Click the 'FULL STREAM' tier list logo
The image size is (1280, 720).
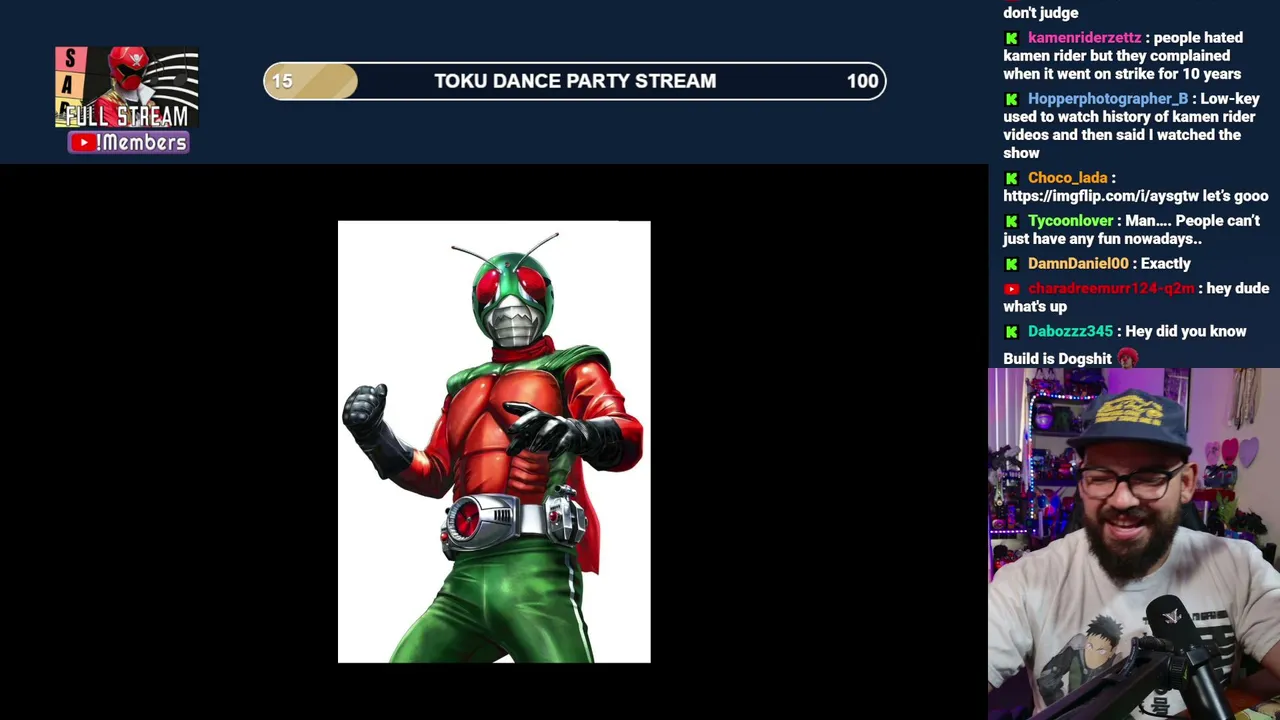[x=127, y=88]
